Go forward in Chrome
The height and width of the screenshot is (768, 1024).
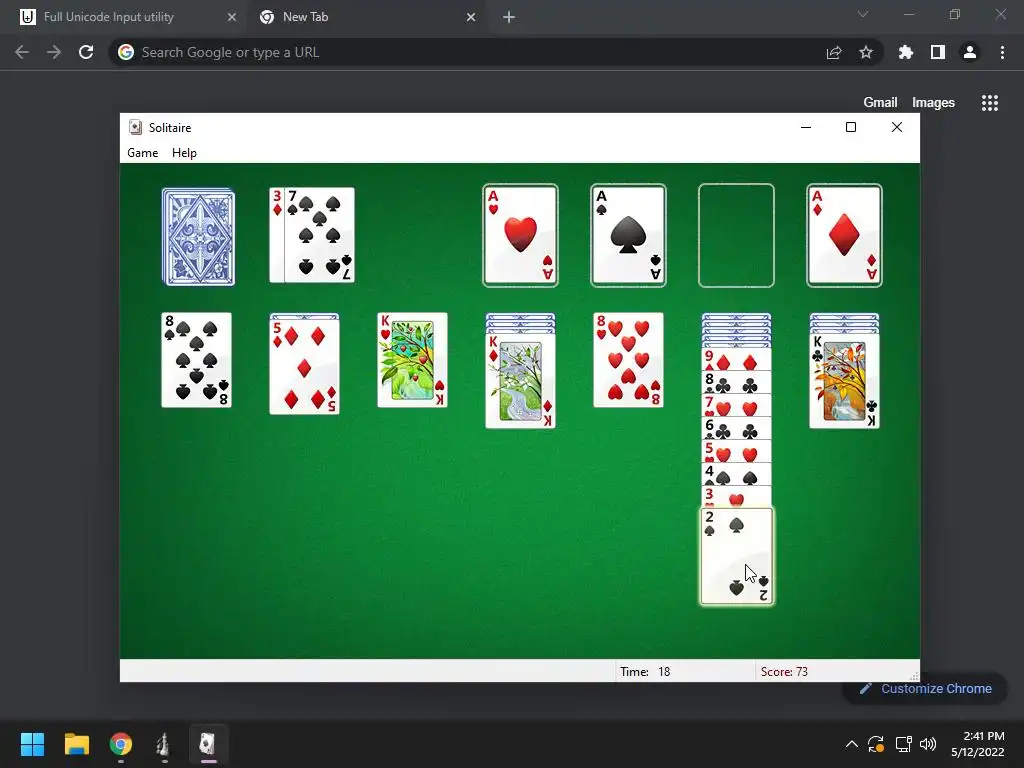(x=54, y=52)
